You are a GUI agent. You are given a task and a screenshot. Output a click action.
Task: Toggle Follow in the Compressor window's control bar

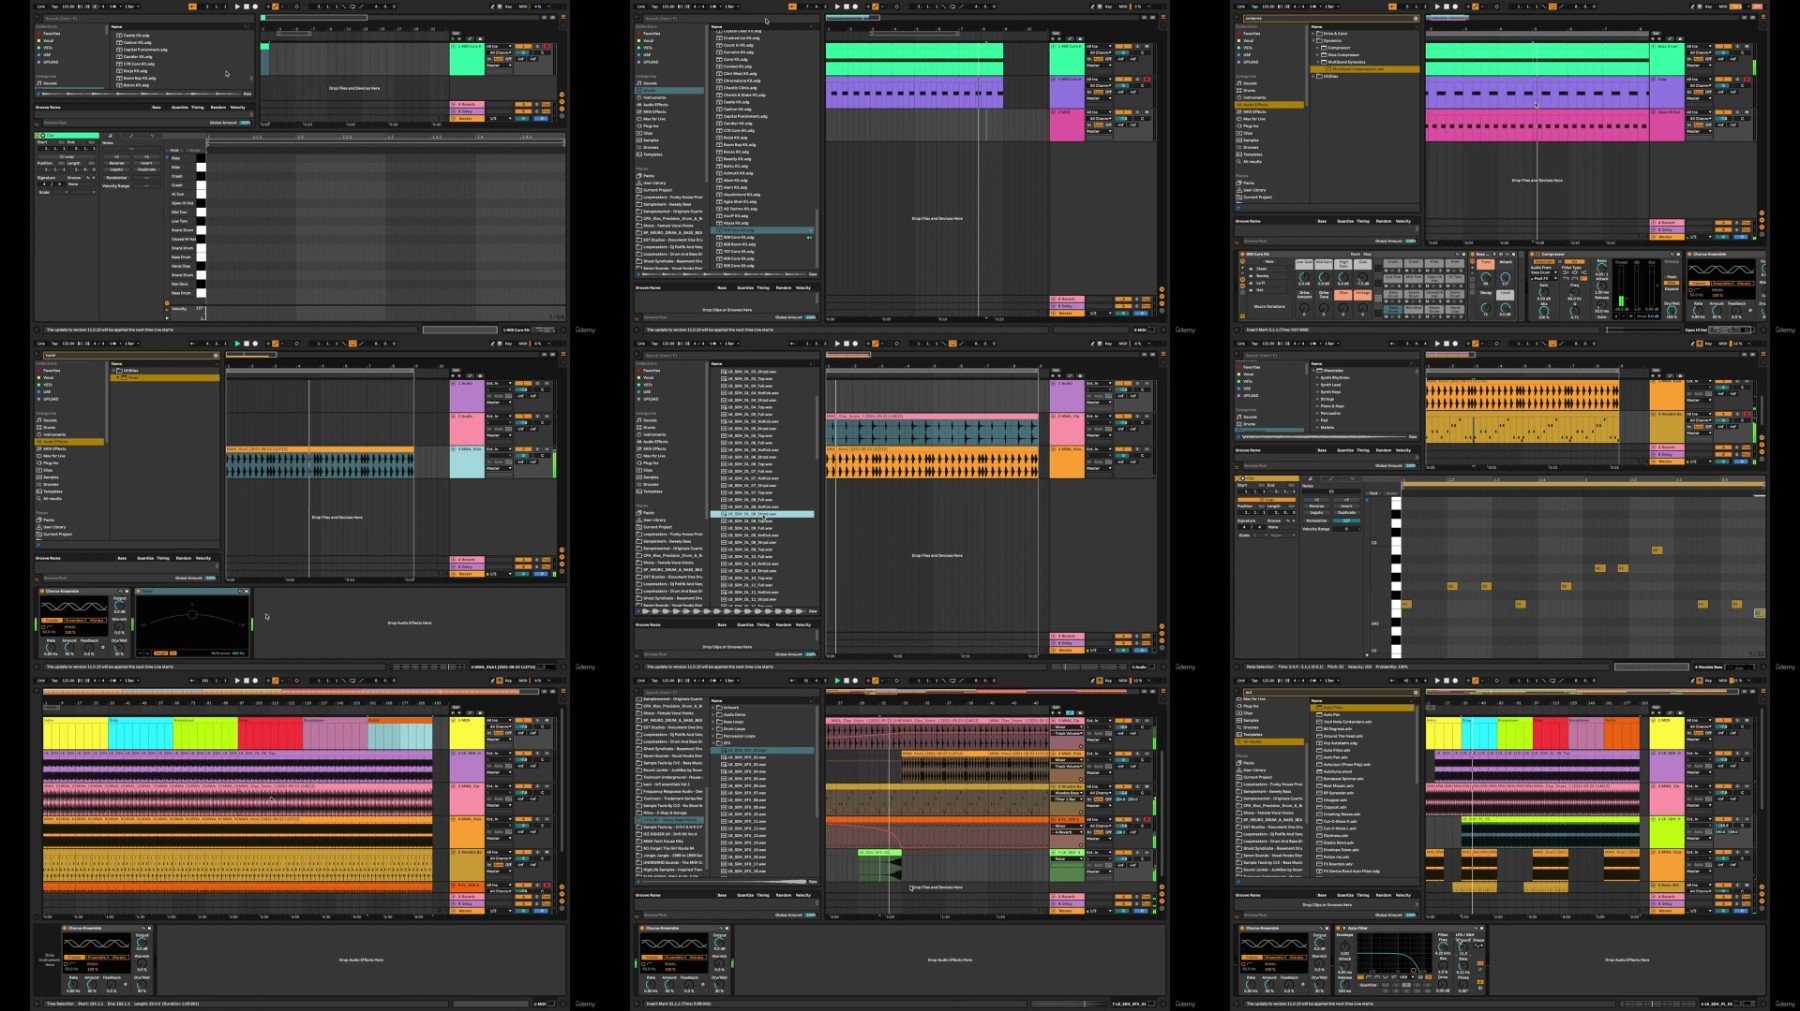click(1393, 6)
